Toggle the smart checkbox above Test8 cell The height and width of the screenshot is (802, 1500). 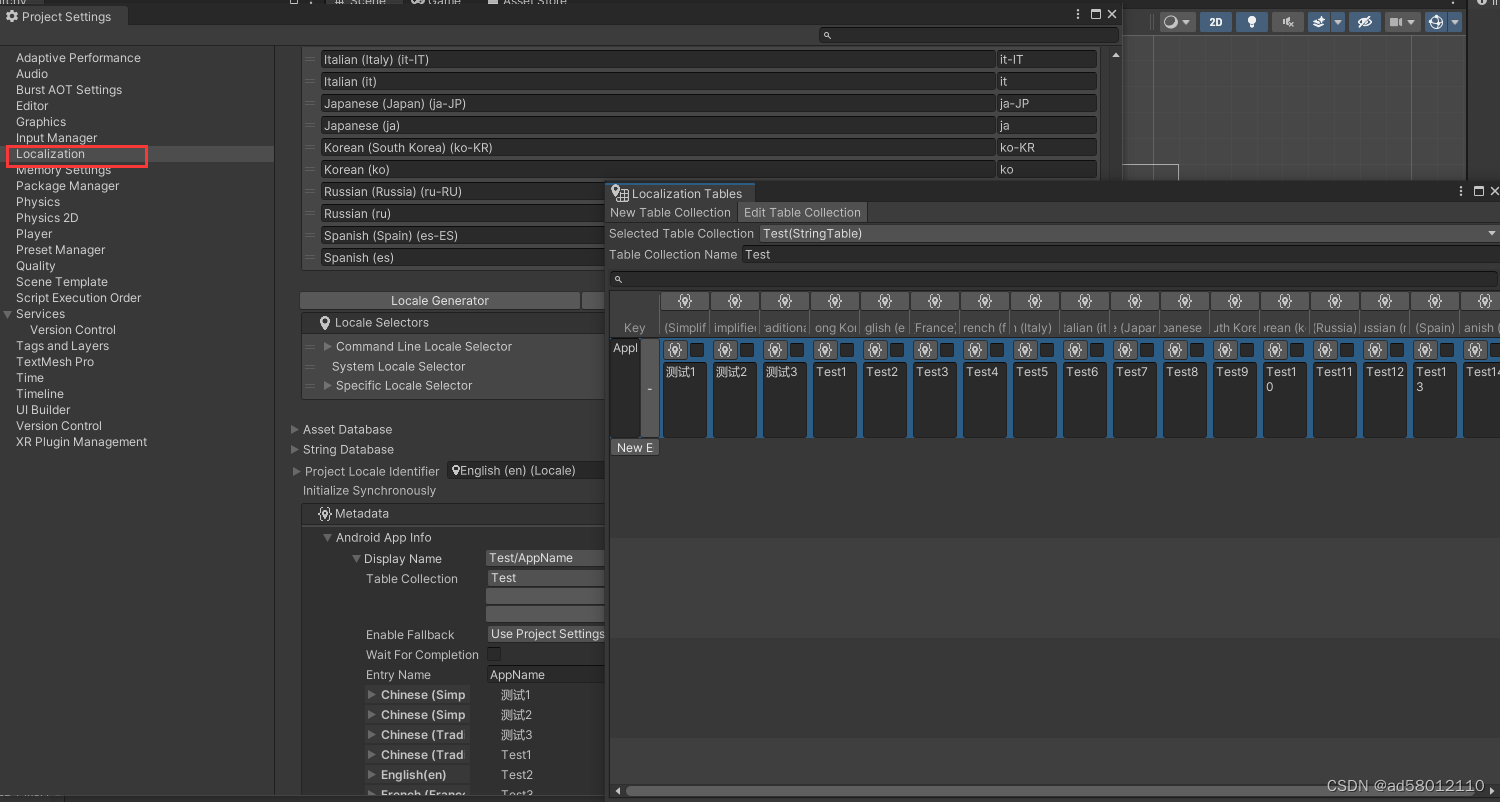(1197, 350)
